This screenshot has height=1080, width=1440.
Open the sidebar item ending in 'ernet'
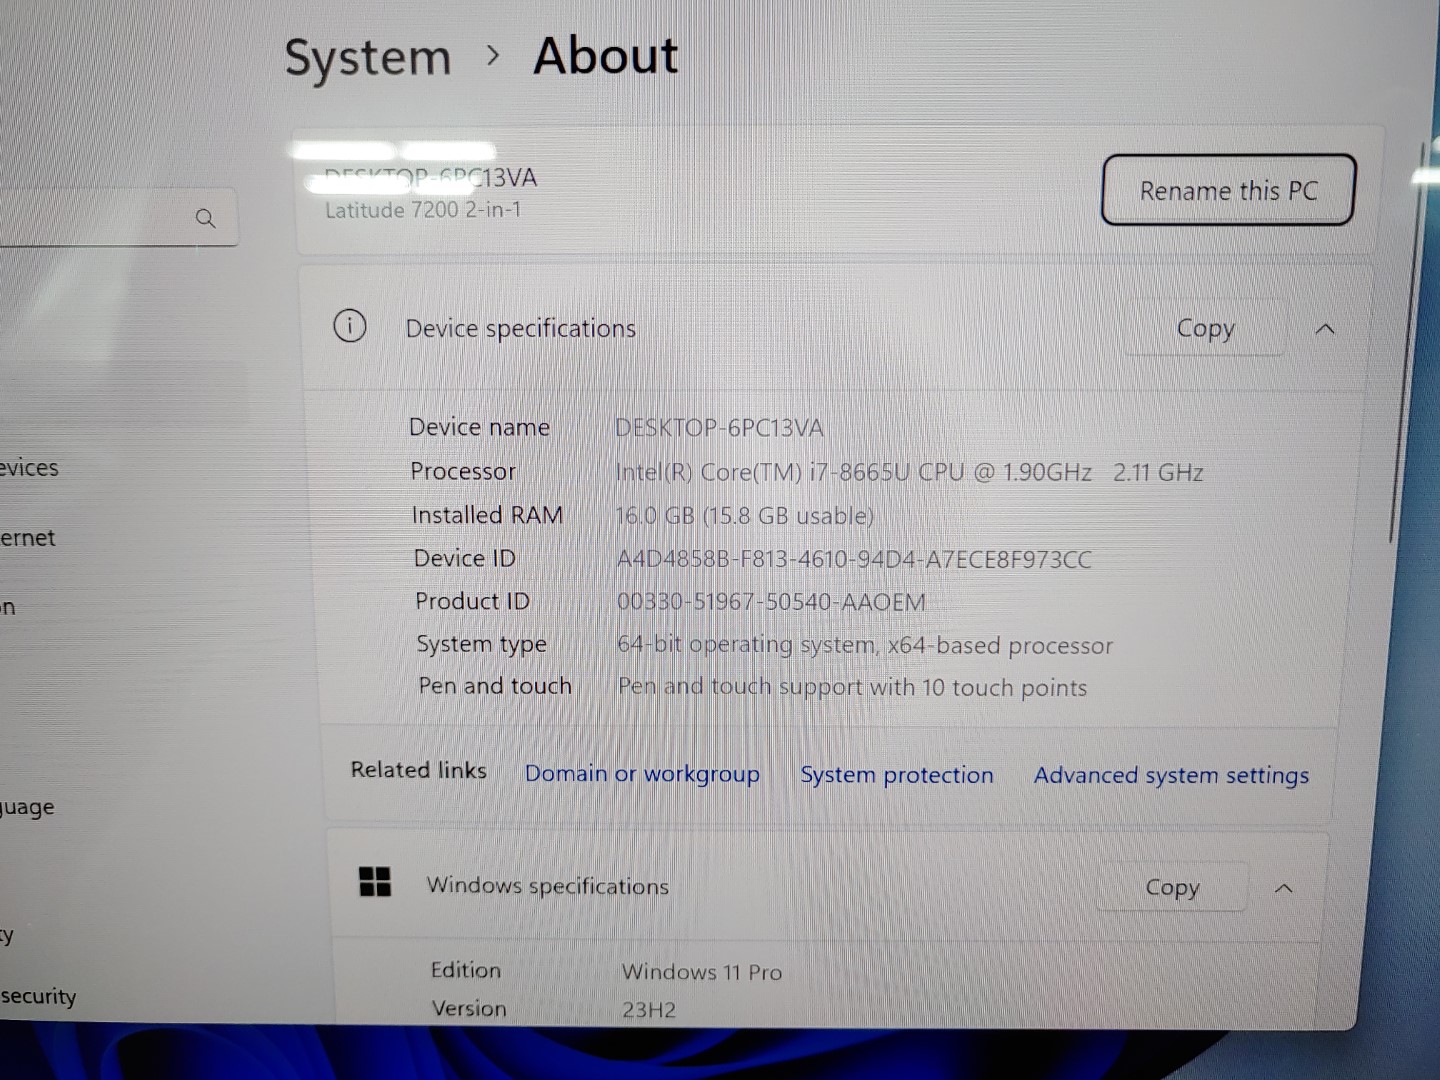[x=28, y=538]
